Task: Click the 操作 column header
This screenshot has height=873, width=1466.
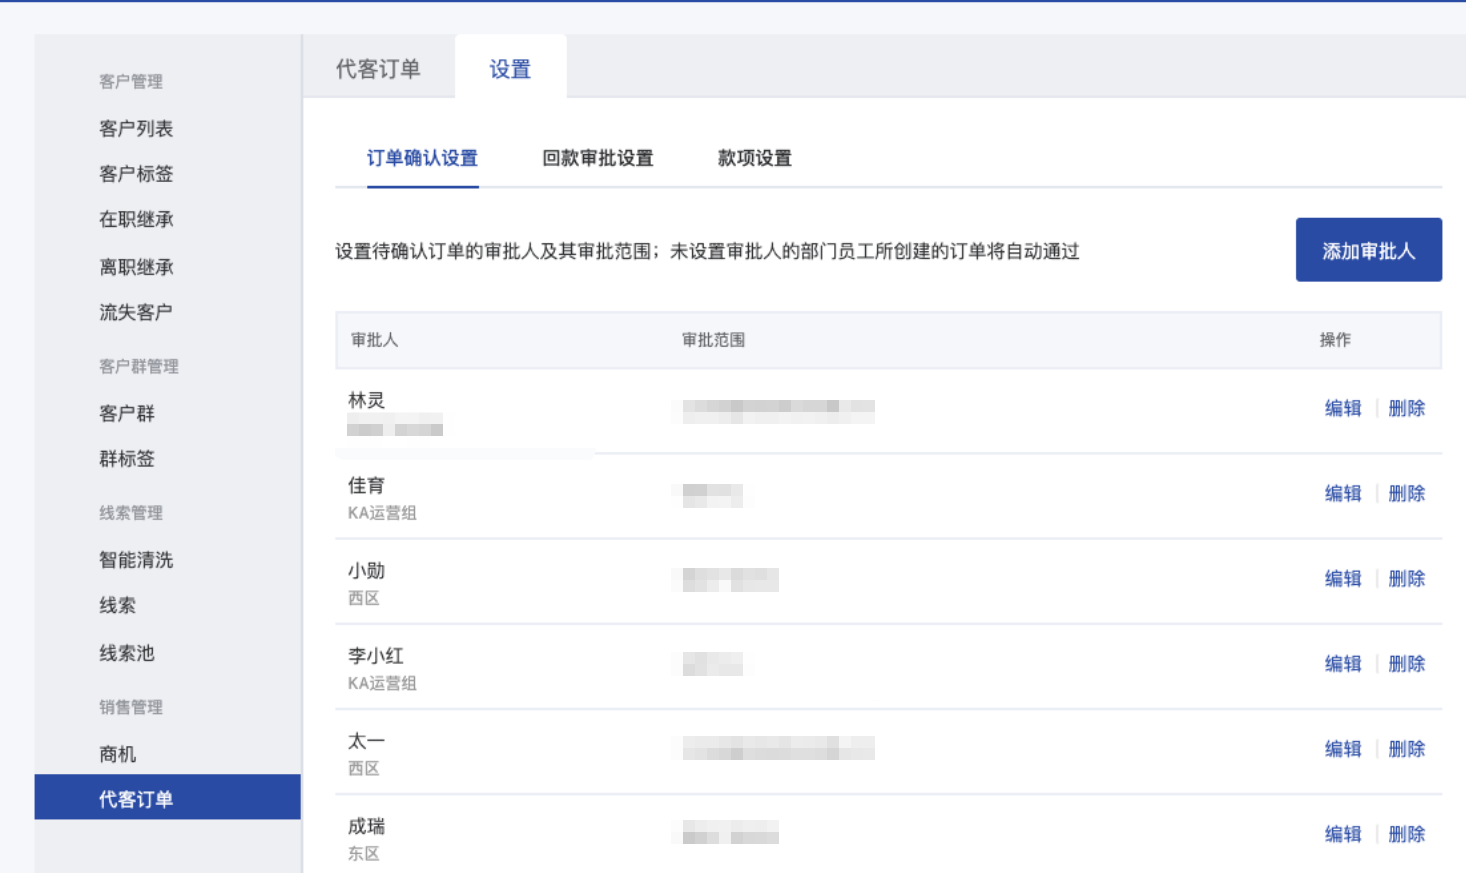Action: [1335, 340]
